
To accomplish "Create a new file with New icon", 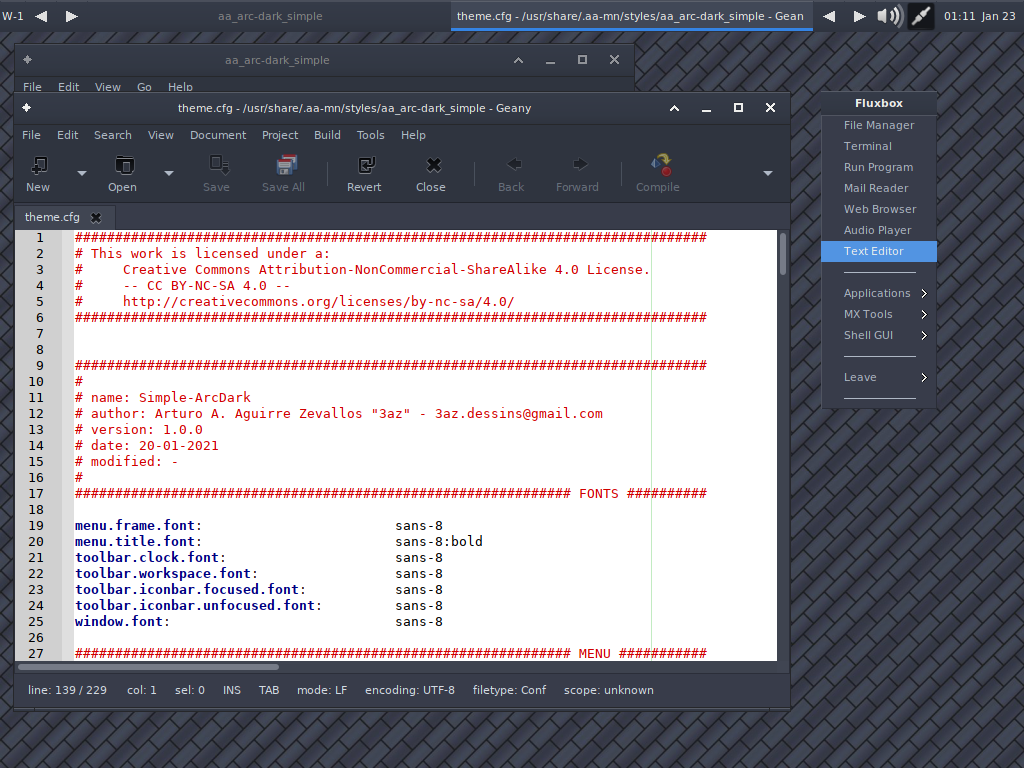I will pyautogui.click(x=39, y=166).
